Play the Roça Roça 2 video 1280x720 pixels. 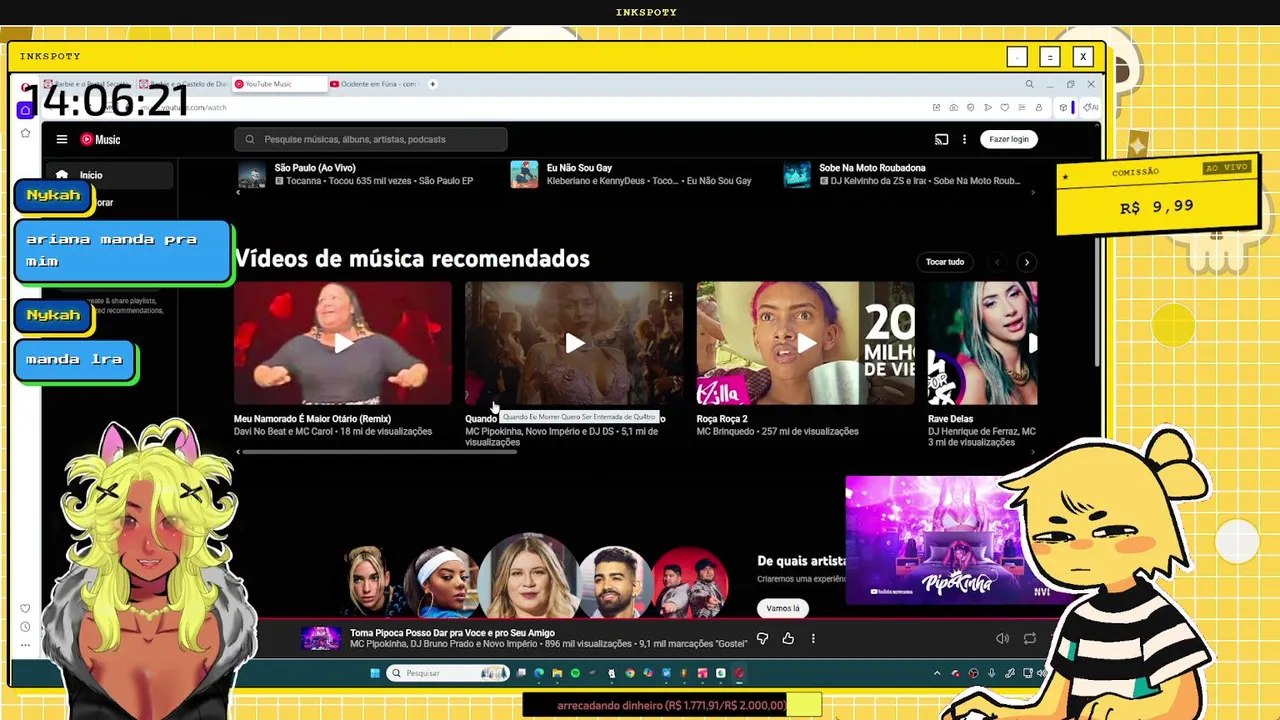(805, 343)
